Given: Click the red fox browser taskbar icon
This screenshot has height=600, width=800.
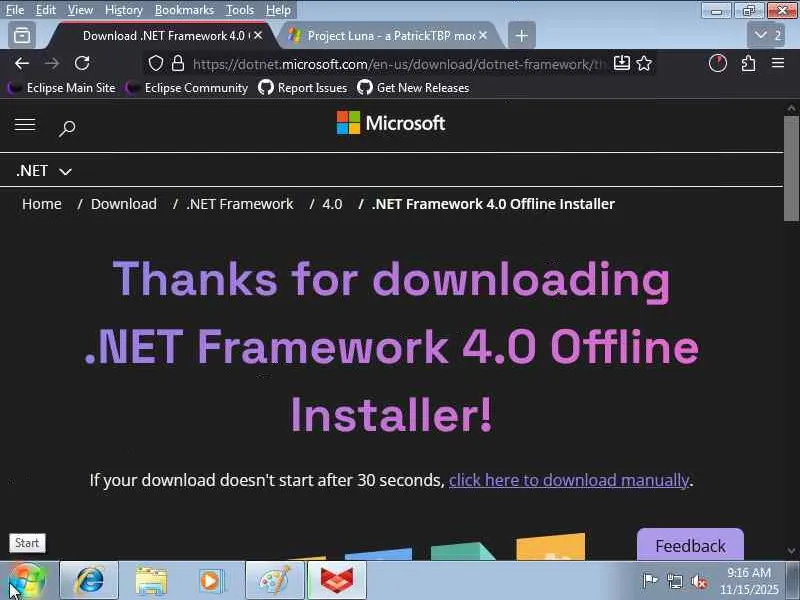Looking at the screenshot, I should [x=337, y=581].
